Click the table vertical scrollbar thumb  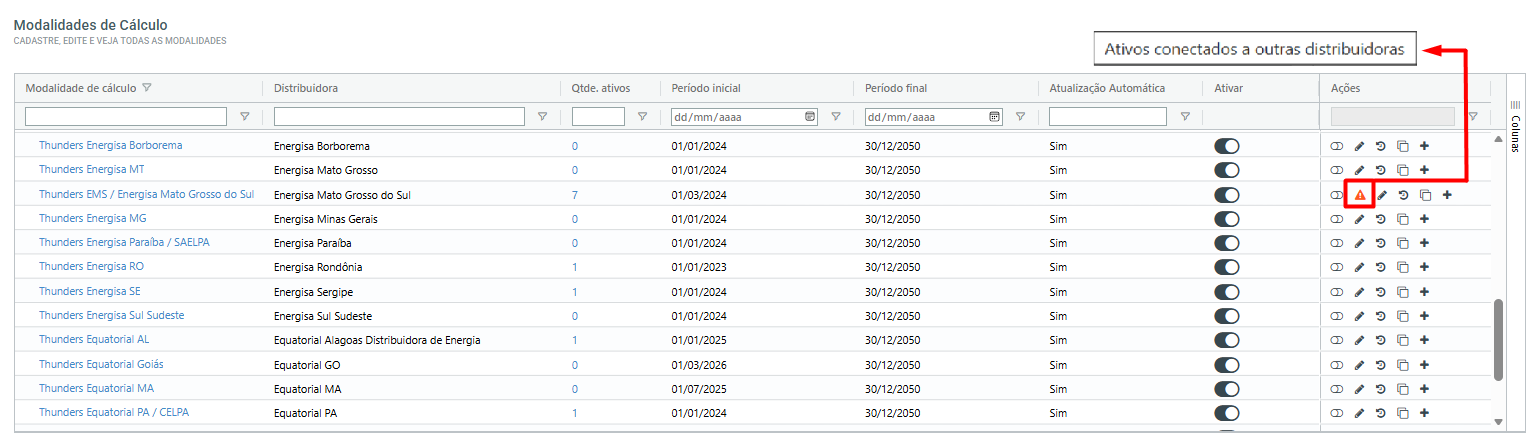1498,340
